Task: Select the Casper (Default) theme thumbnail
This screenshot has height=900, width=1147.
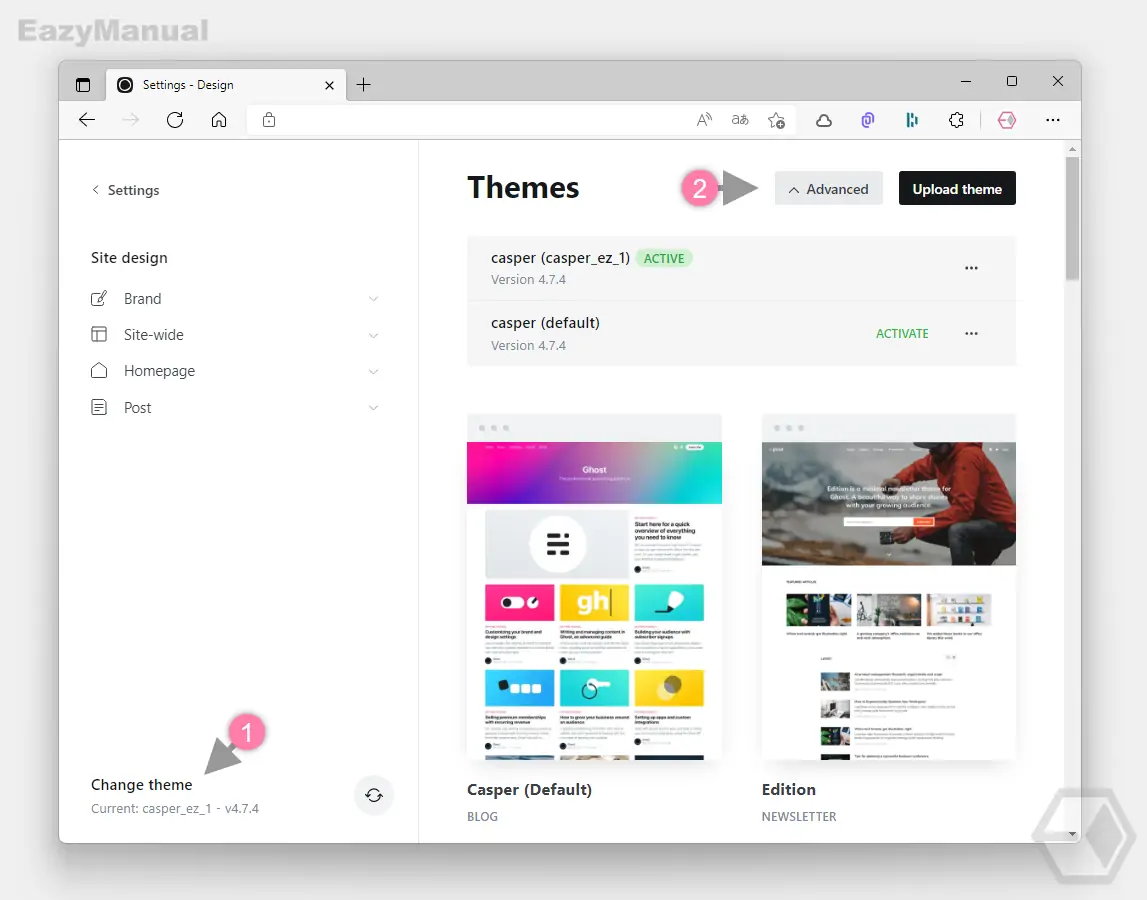Action: point(594,587)
